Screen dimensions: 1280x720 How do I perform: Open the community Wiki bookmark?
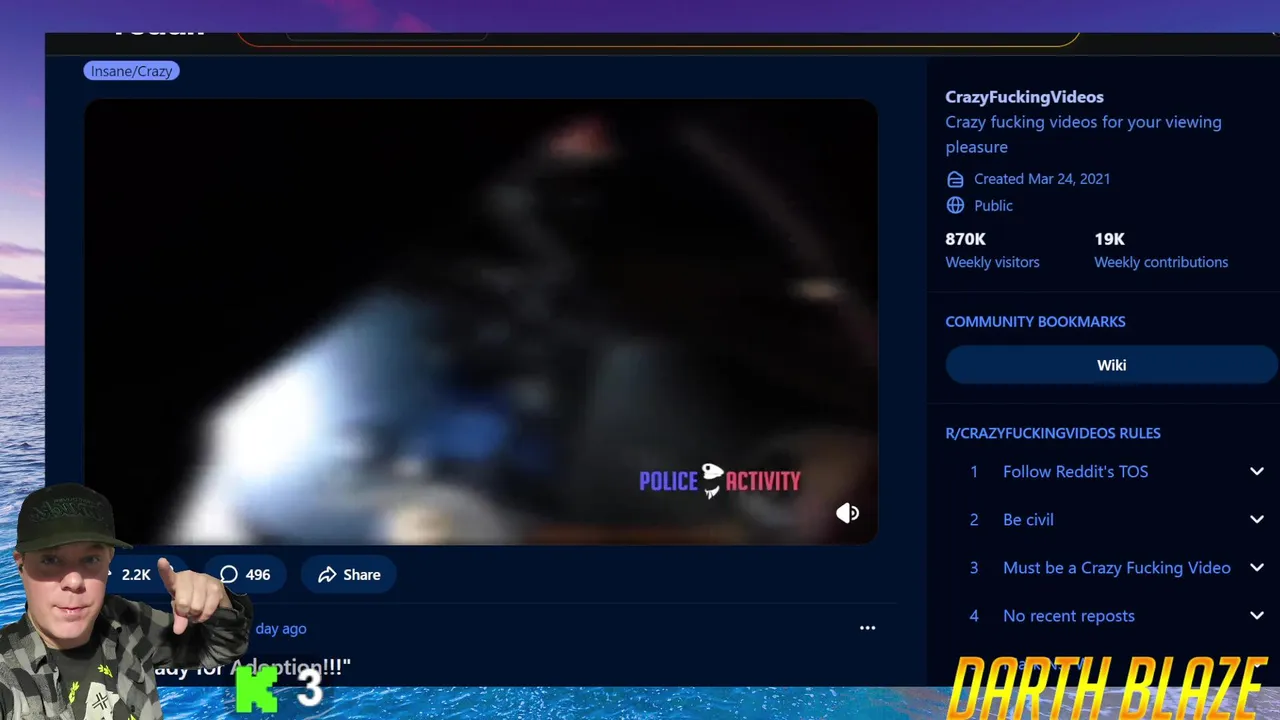[x=1111, y=365]
